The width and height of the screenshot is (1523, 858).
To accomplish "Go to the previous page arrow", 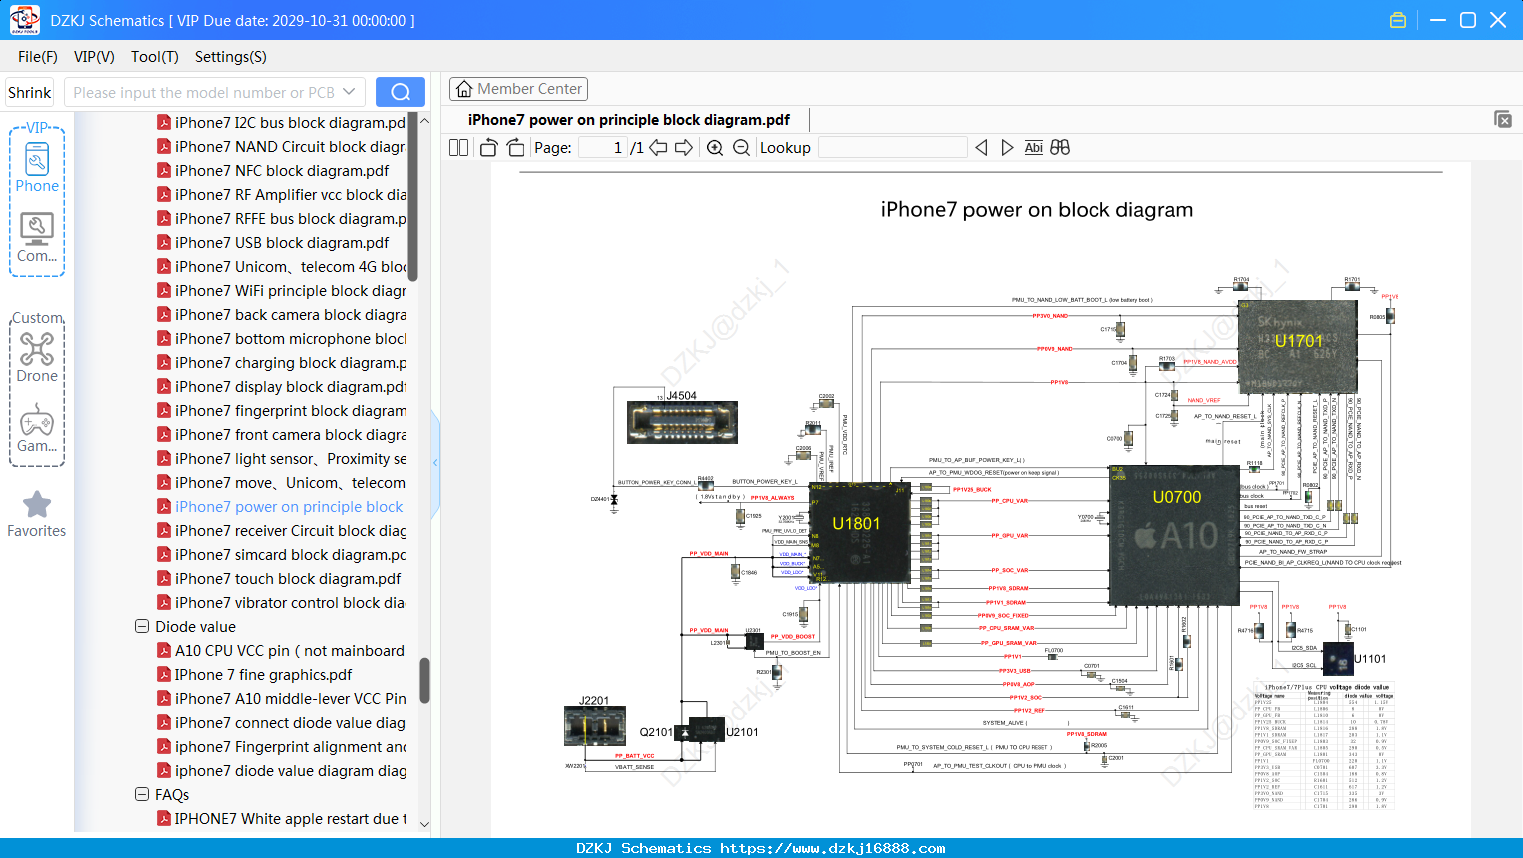I will (658, 148).
